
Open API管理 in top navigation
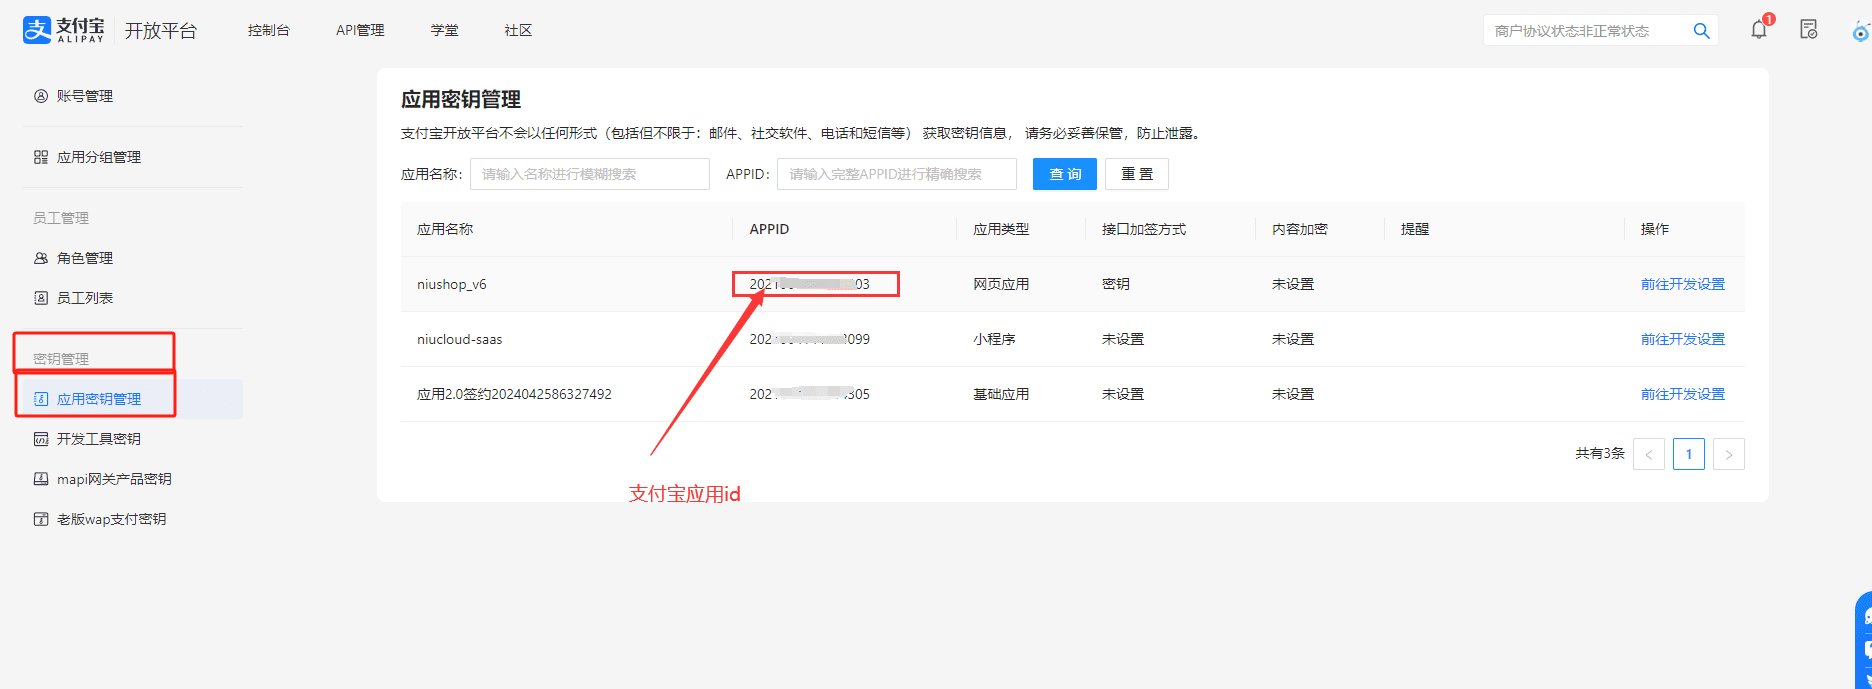(360, 30)
